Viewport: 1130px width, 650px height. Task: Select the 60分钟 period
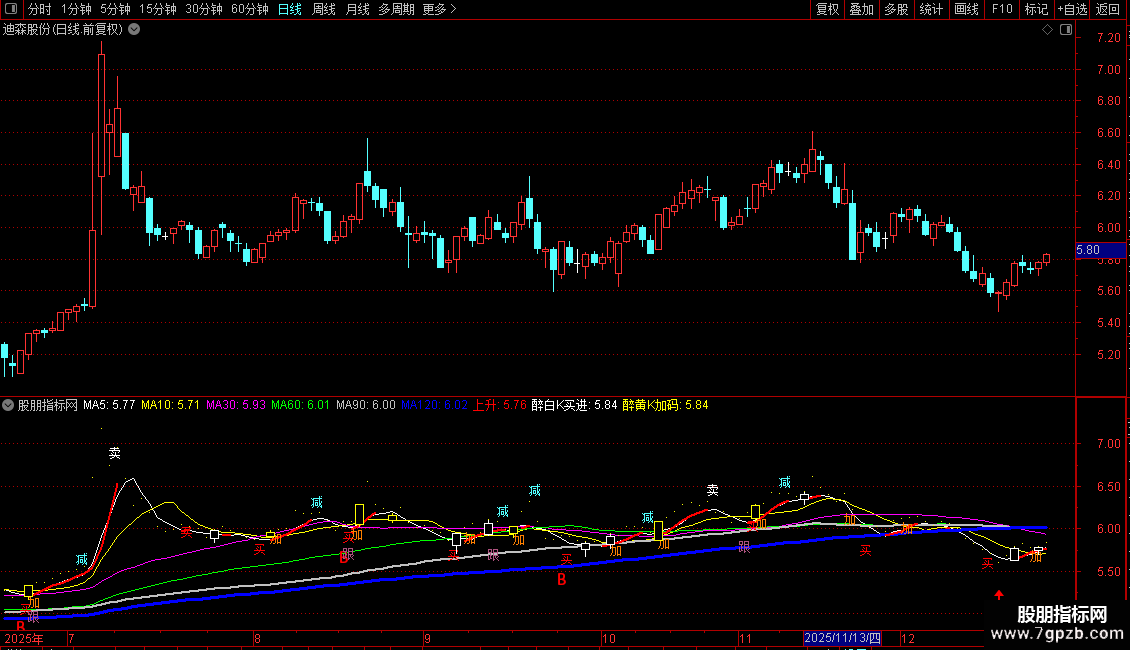coord(250,9)
